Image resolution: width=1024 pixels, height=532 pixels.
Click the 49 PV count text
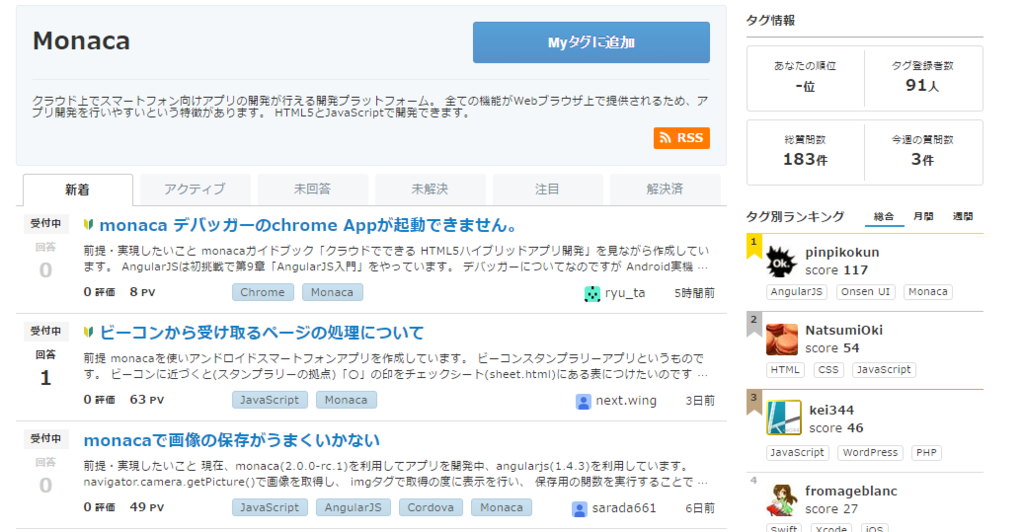tap(146, 508)
